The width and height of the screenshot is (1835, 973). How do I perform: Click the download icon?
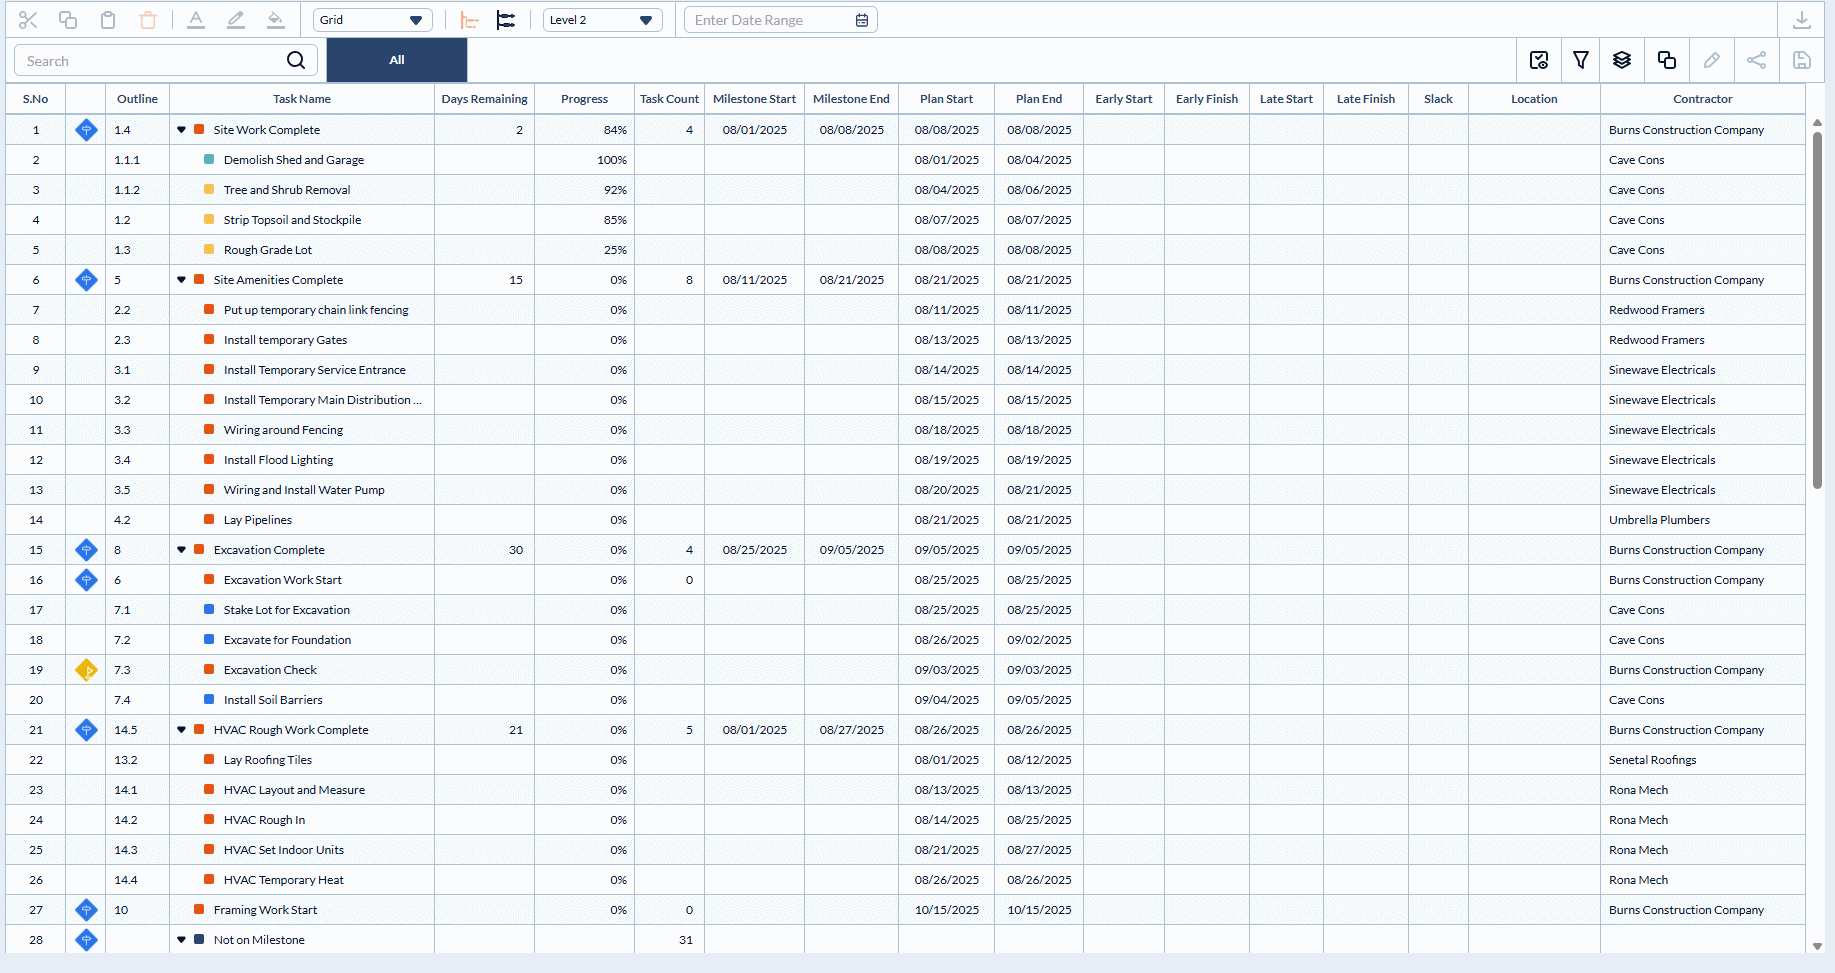click(x=1802, y=20)
